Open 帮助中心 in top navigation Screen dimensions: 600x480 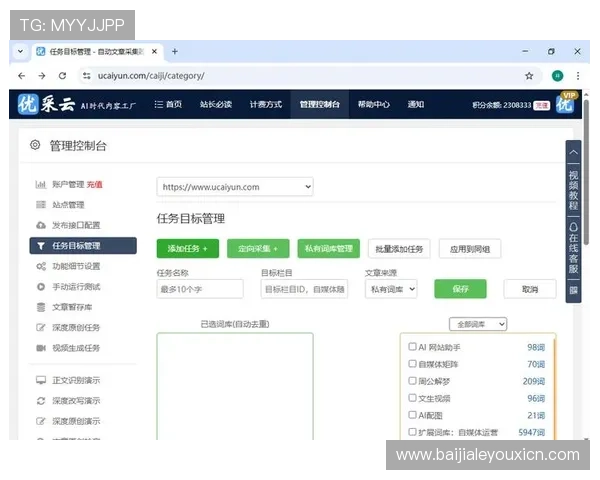coord(374,104)
